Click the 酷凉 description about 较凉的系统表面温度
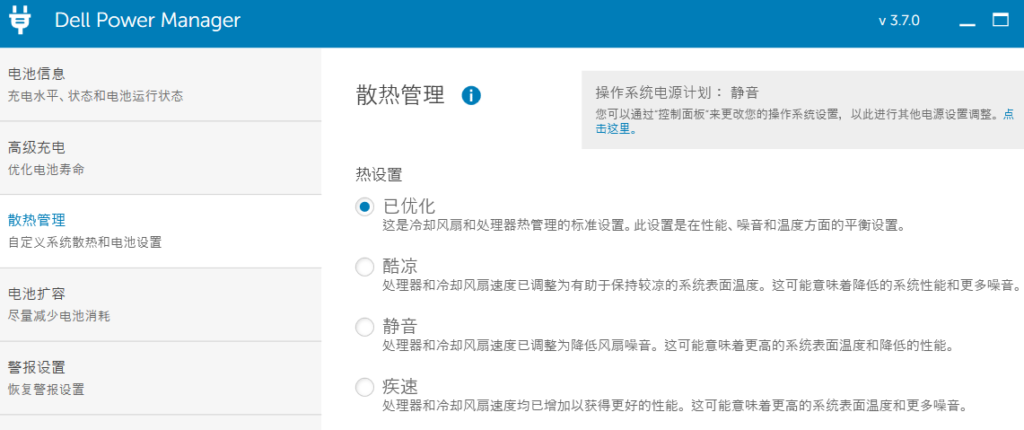1024x430 pixels. pos(701,286)
